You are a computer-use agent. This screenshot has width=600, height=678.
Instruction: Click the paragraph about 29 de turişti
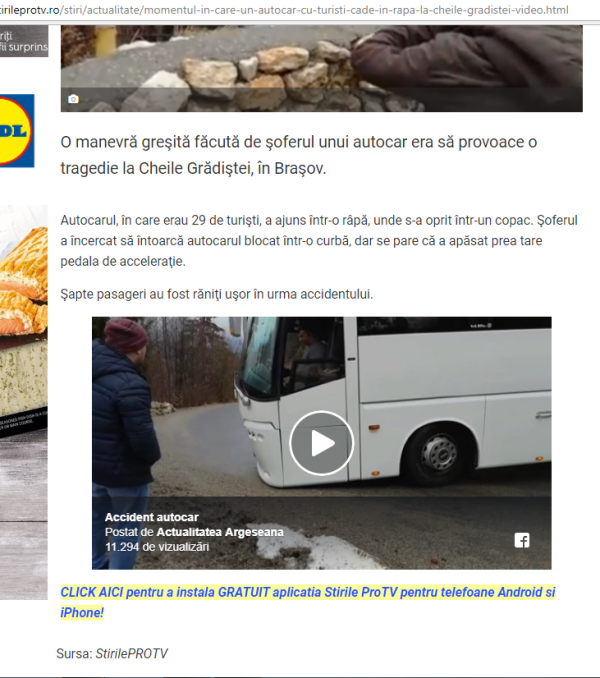click(x=319, y=241)
